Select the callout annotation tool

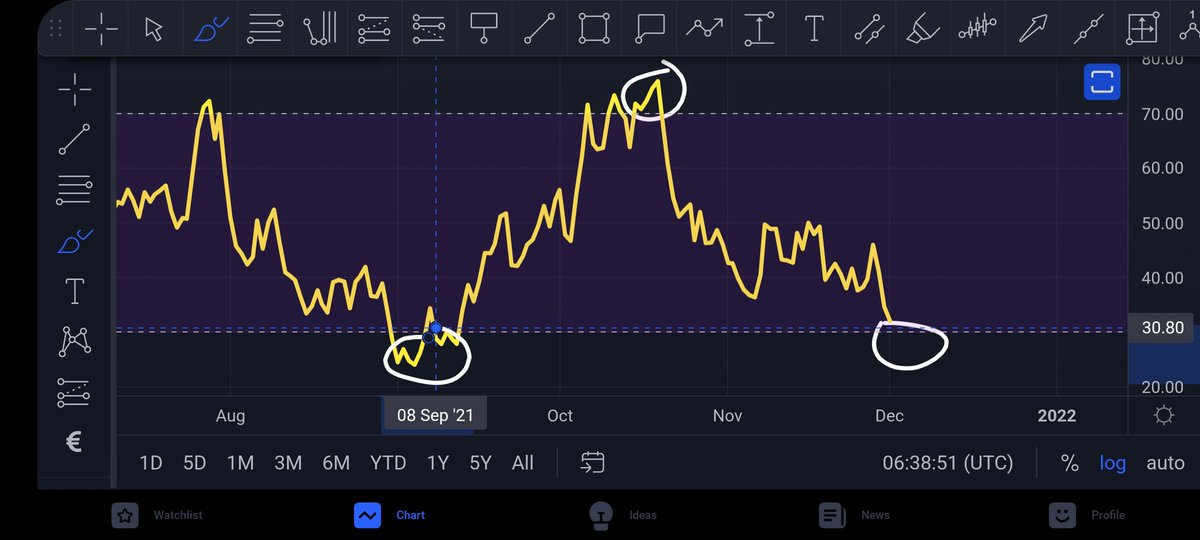coord(650,28)
